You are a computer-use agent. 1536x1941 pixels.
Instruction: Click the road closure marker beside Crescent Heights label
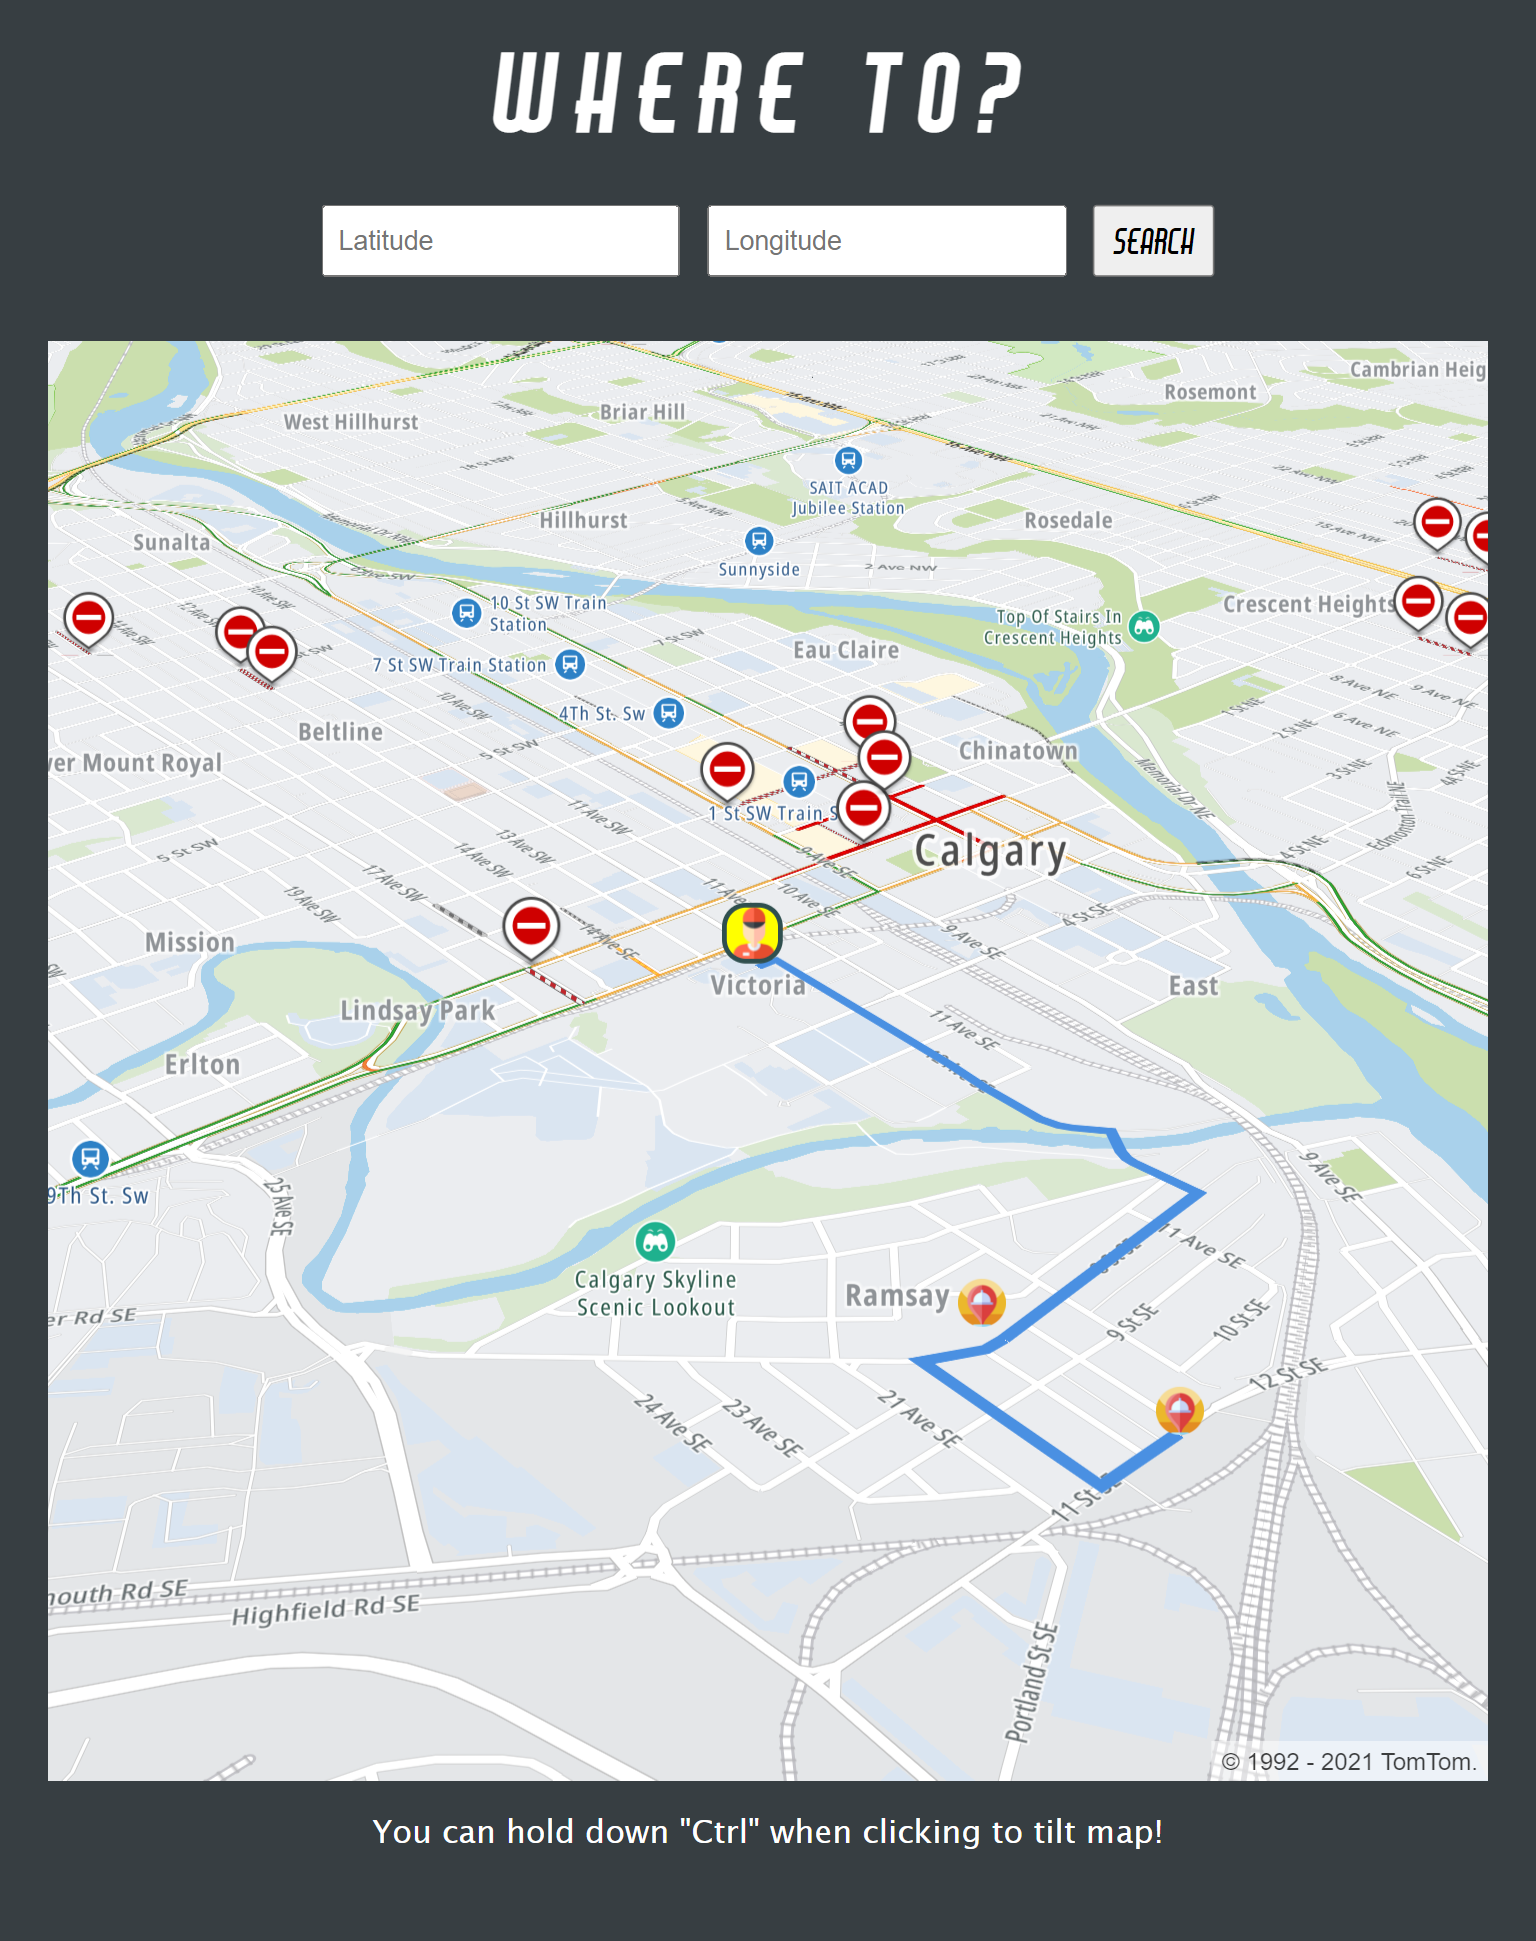tap(1418, 603)
